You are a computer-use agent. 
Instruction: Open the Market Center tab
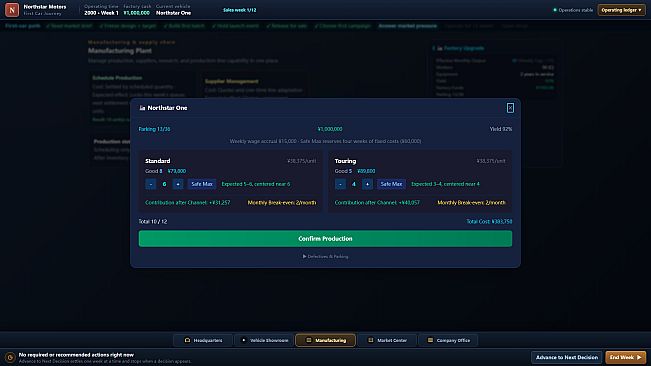[x=387, y=340]
